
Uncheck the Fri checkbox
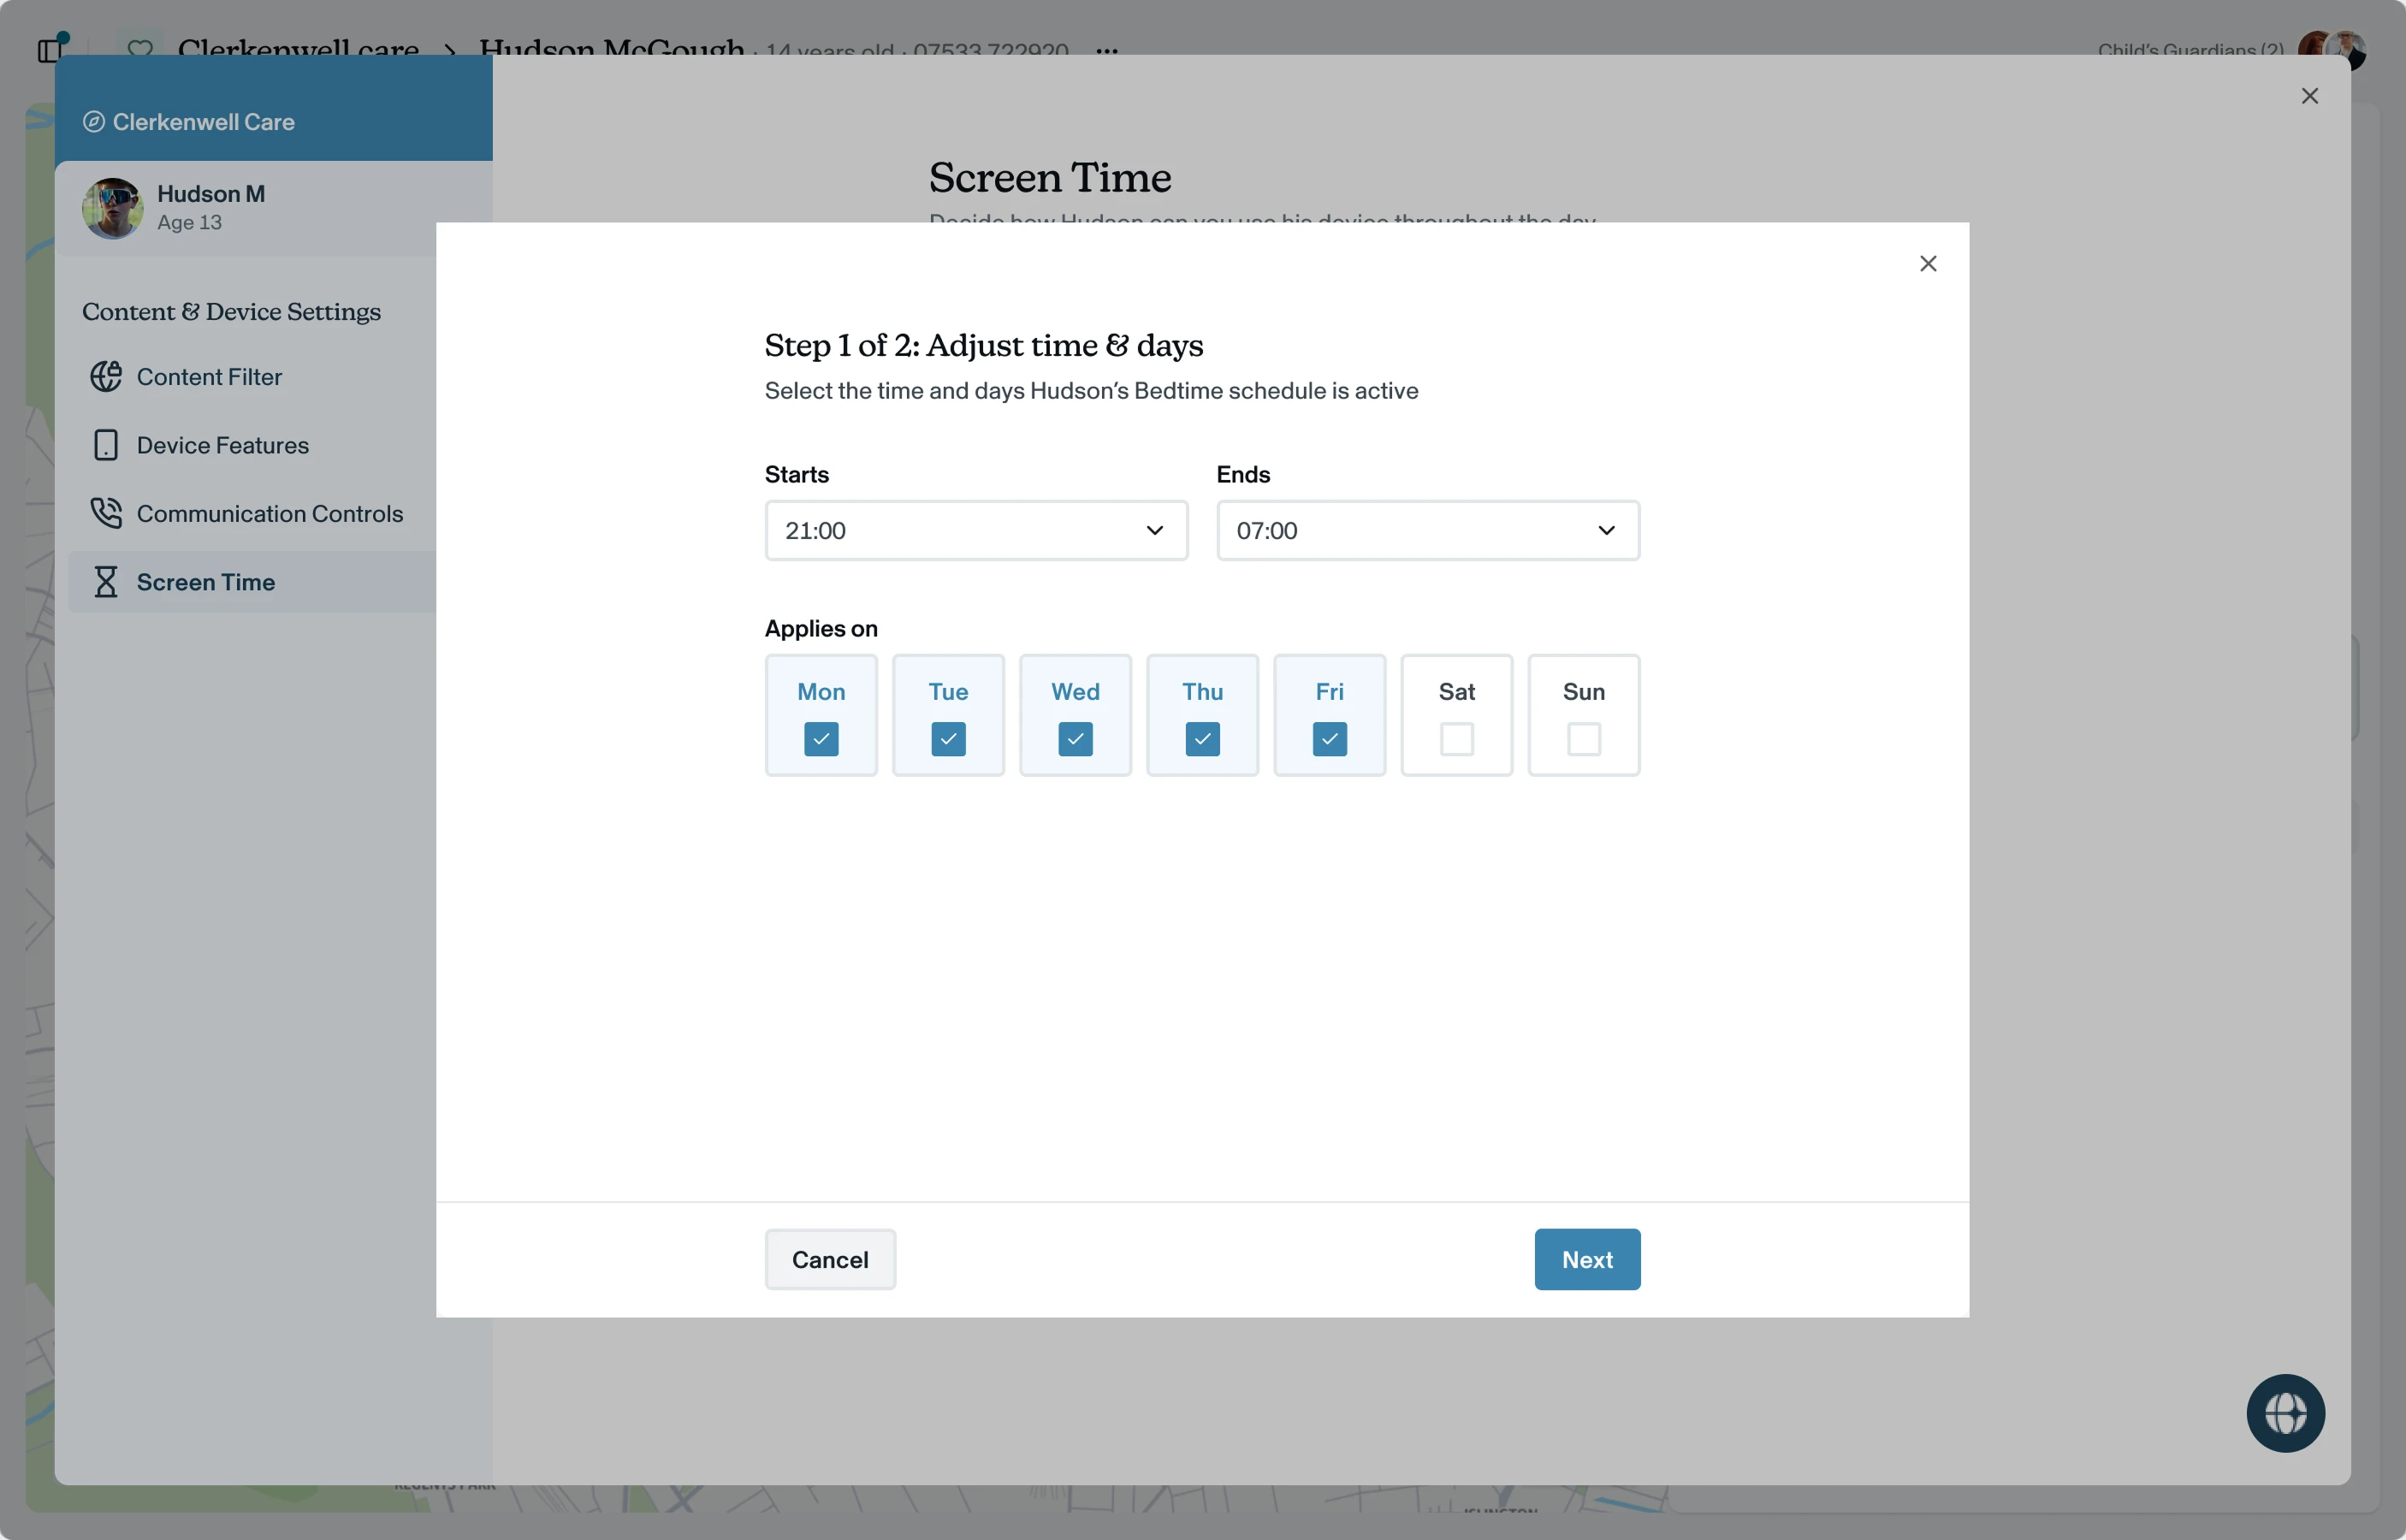coord(1329,739)
